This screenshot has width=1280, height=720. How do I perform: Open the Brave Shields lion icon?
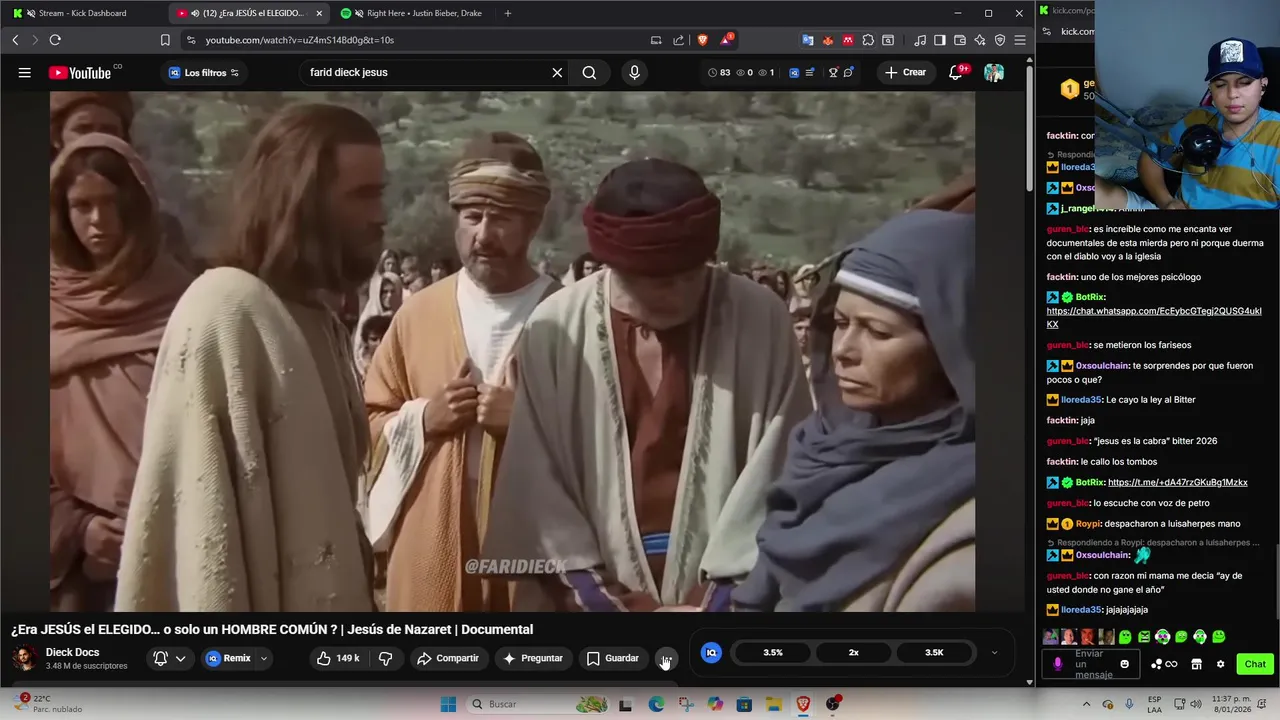click(x=702, y=40)
